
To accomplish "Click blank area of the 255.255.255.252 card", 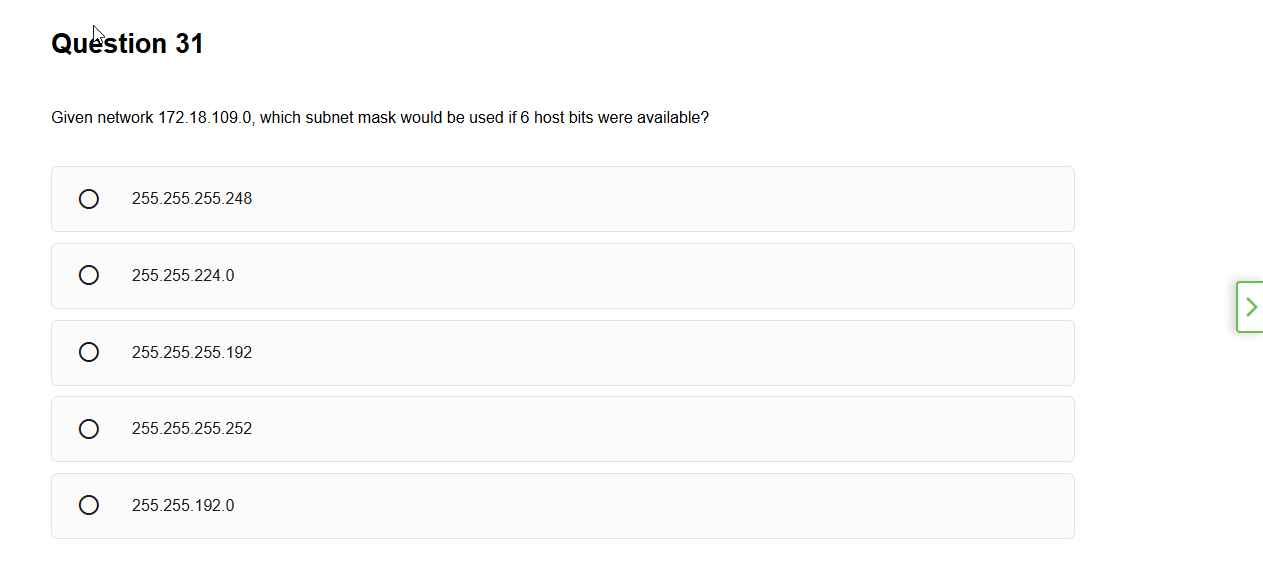I will point(650,429).
